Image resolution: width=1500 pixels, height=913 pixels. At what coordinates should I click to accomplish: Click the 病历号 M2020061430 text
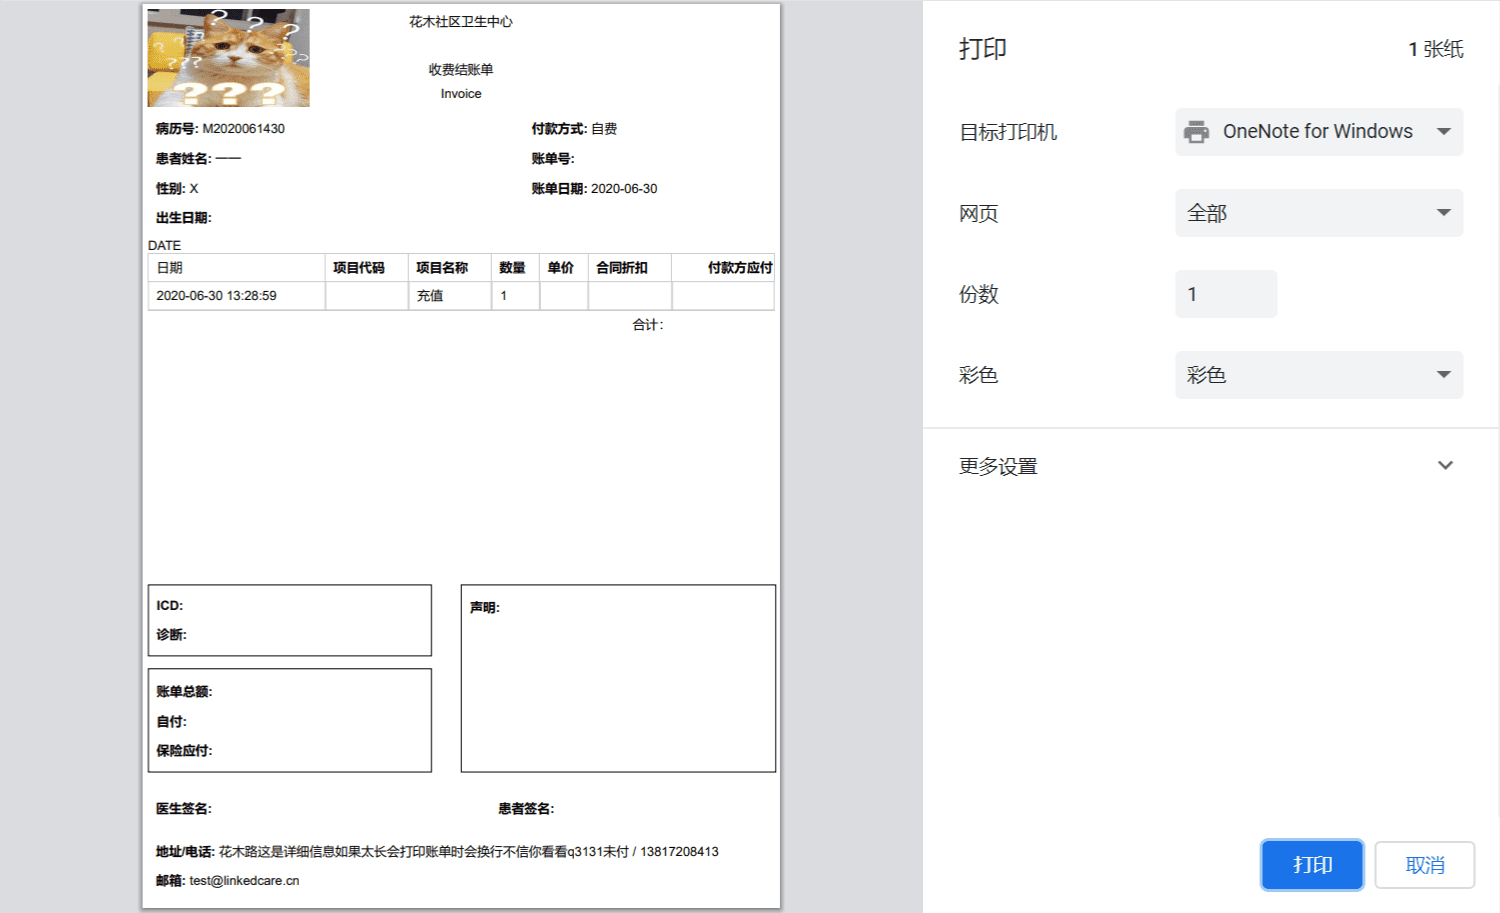[220, 129]
